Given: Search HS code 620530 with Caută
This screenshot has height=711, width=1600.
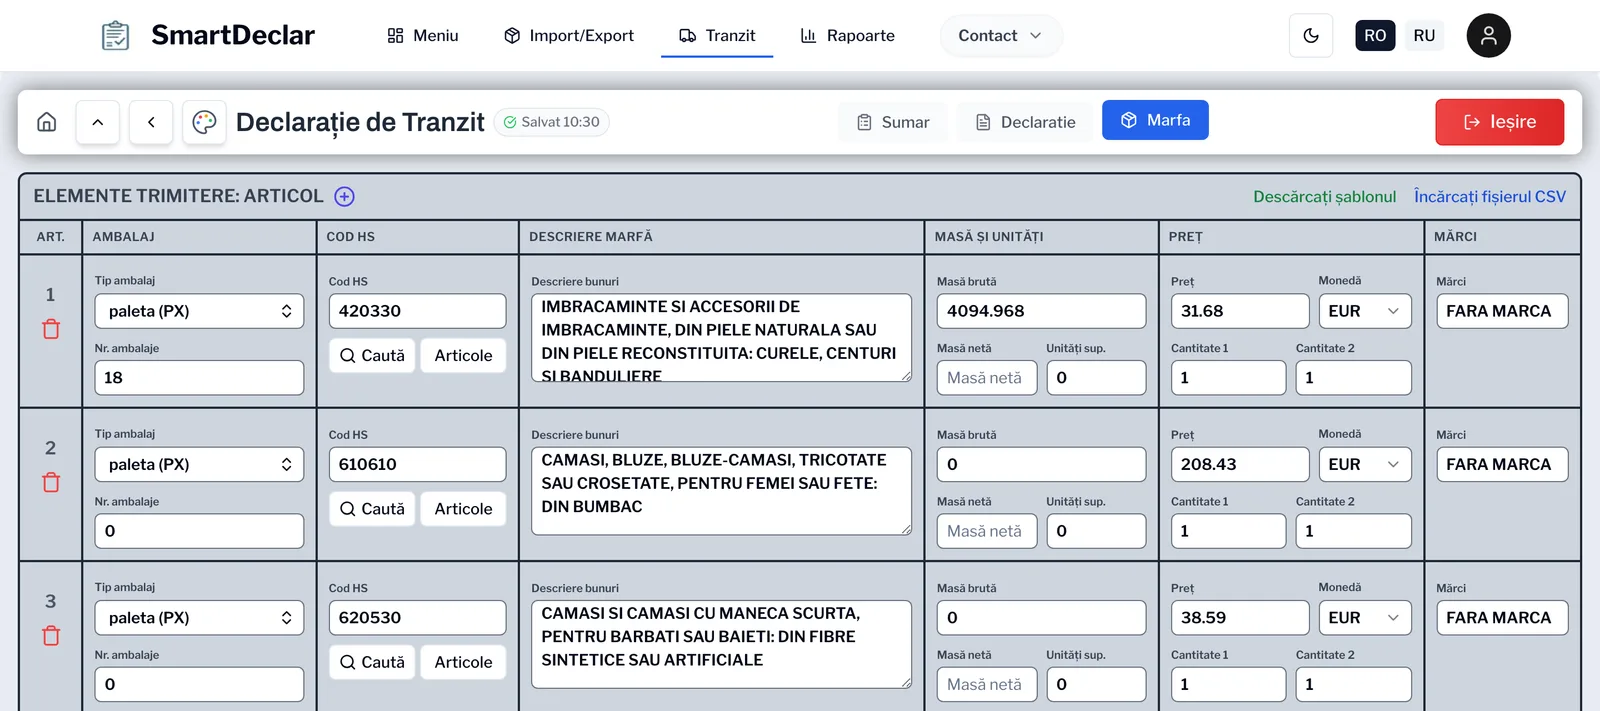Looking at the screenshot, I should click(372, 661).
